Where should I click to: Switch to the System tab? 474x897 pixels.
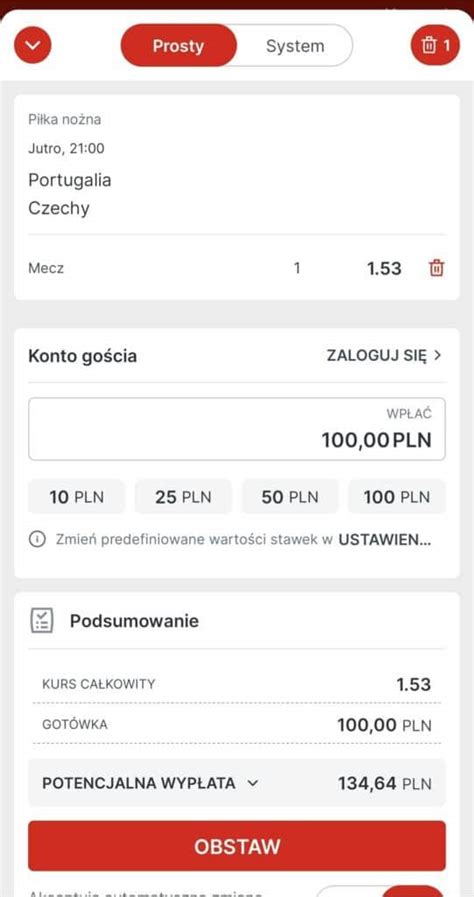(295, 46)
